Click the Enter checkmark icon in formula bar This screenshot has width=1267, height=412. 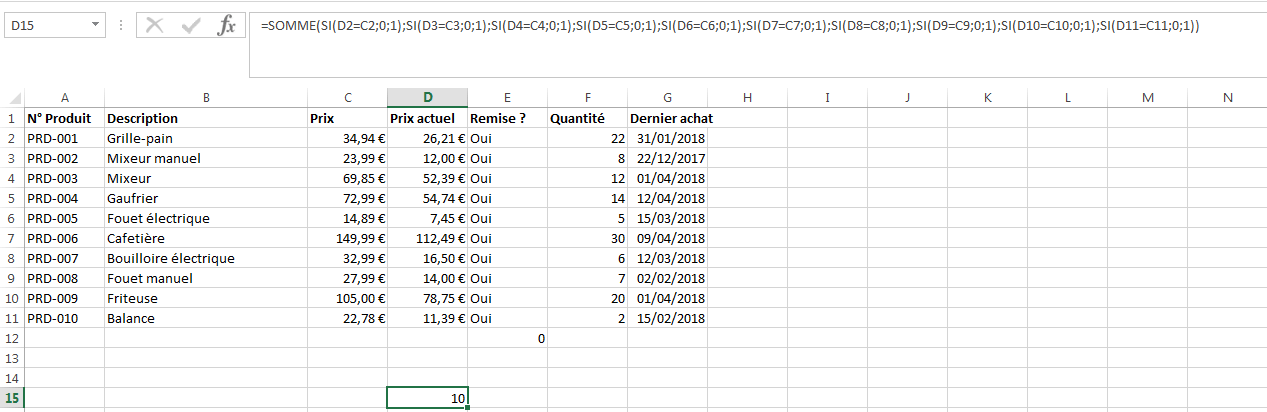click(x=191, y=26)
